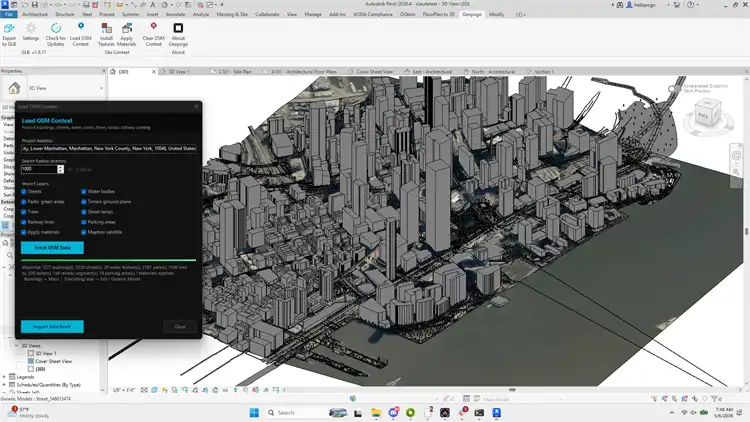Toggle Mapbox satellite checkbox
The height and width of the screenshot is (422, 750).
pyautogui.click(x=84, y=232)
